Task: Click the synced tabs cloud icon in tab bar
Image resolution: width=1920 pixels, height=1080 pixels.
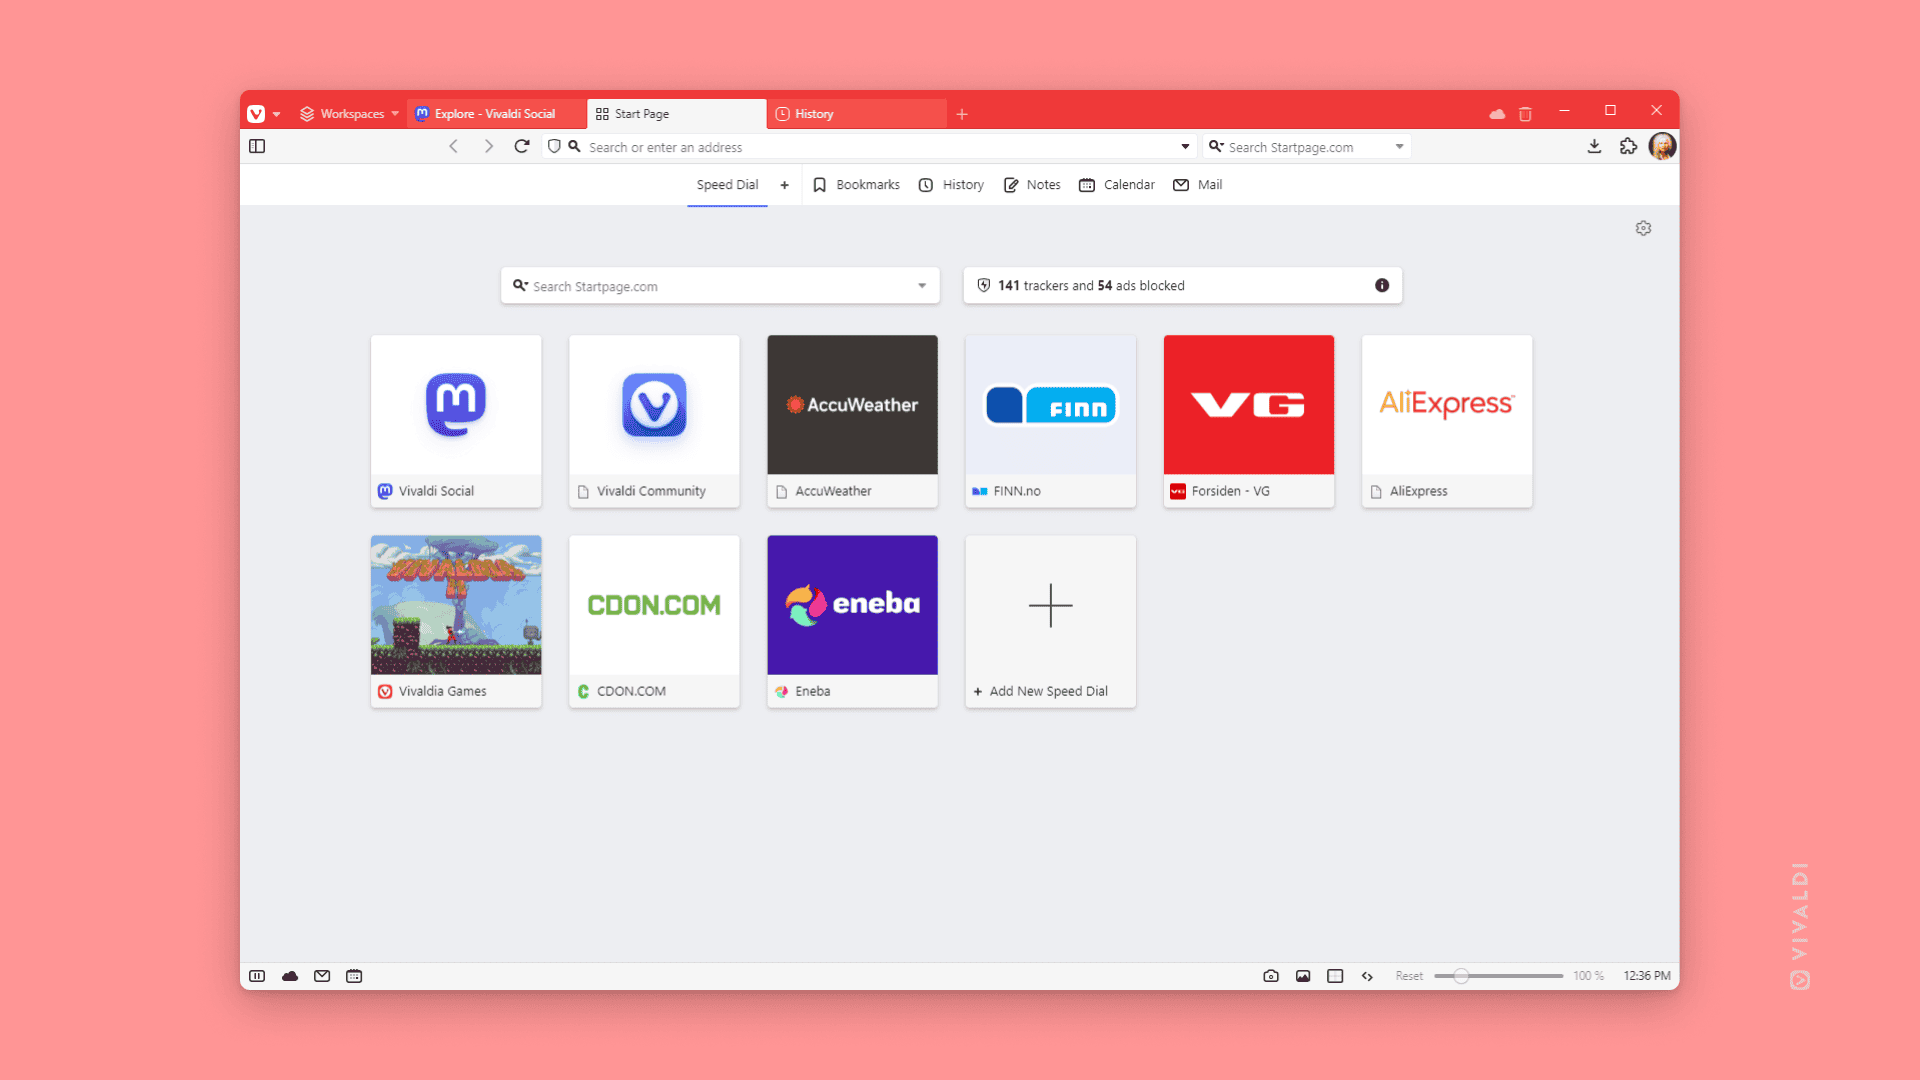Action: [1497, 114]
